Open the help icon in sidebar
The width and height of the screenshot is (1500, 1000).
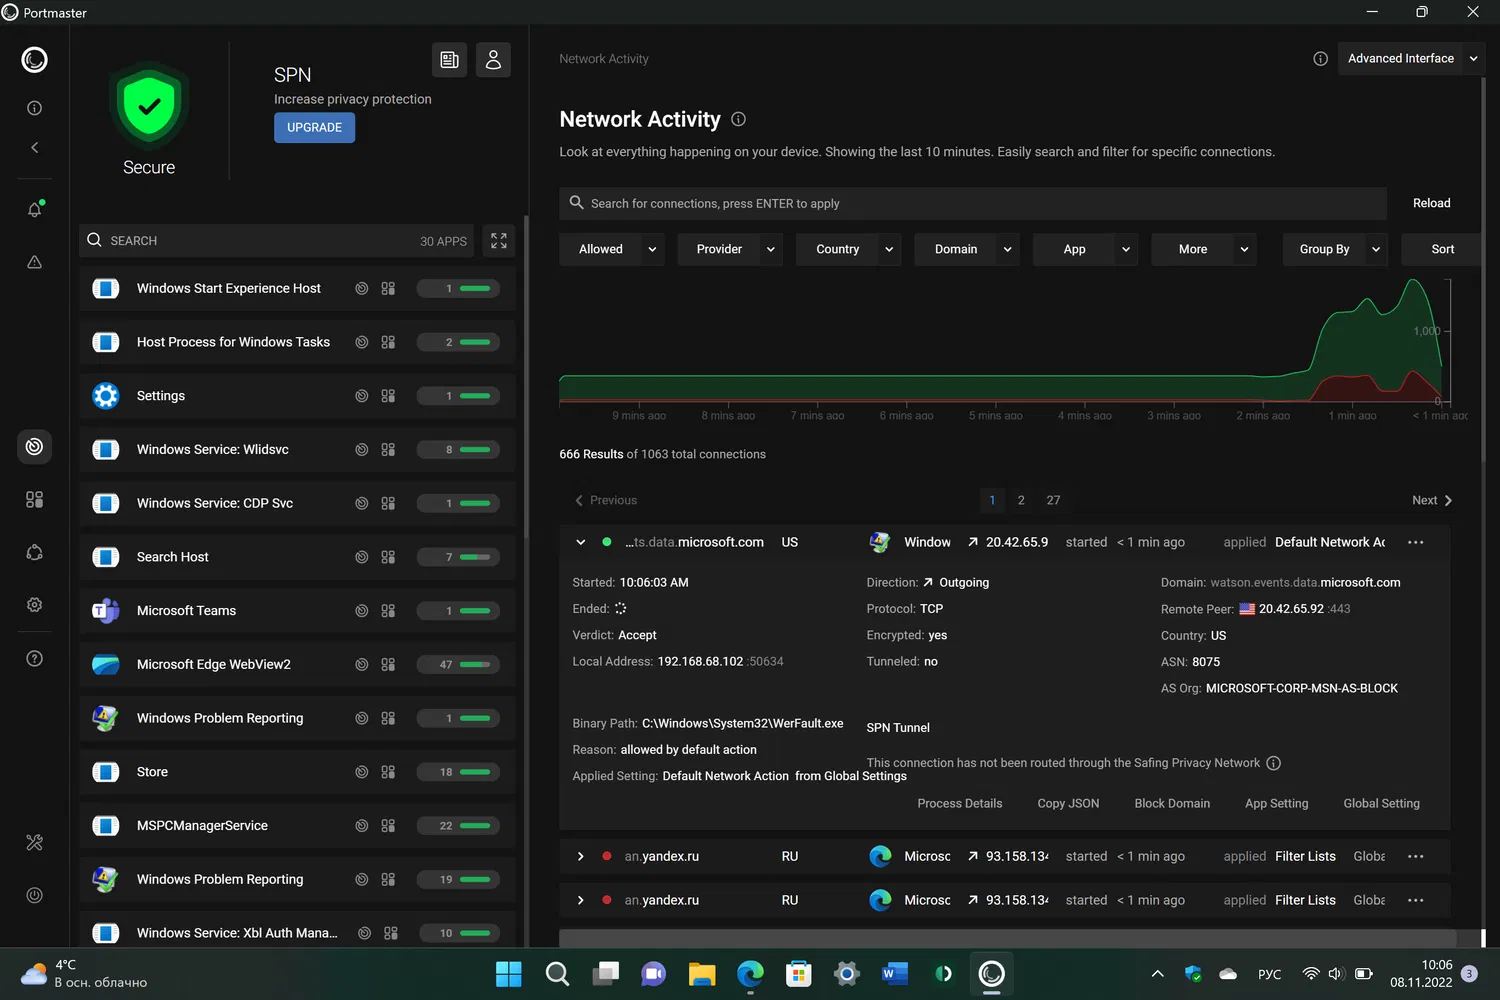pyautogui.click(x=34, y=659)
